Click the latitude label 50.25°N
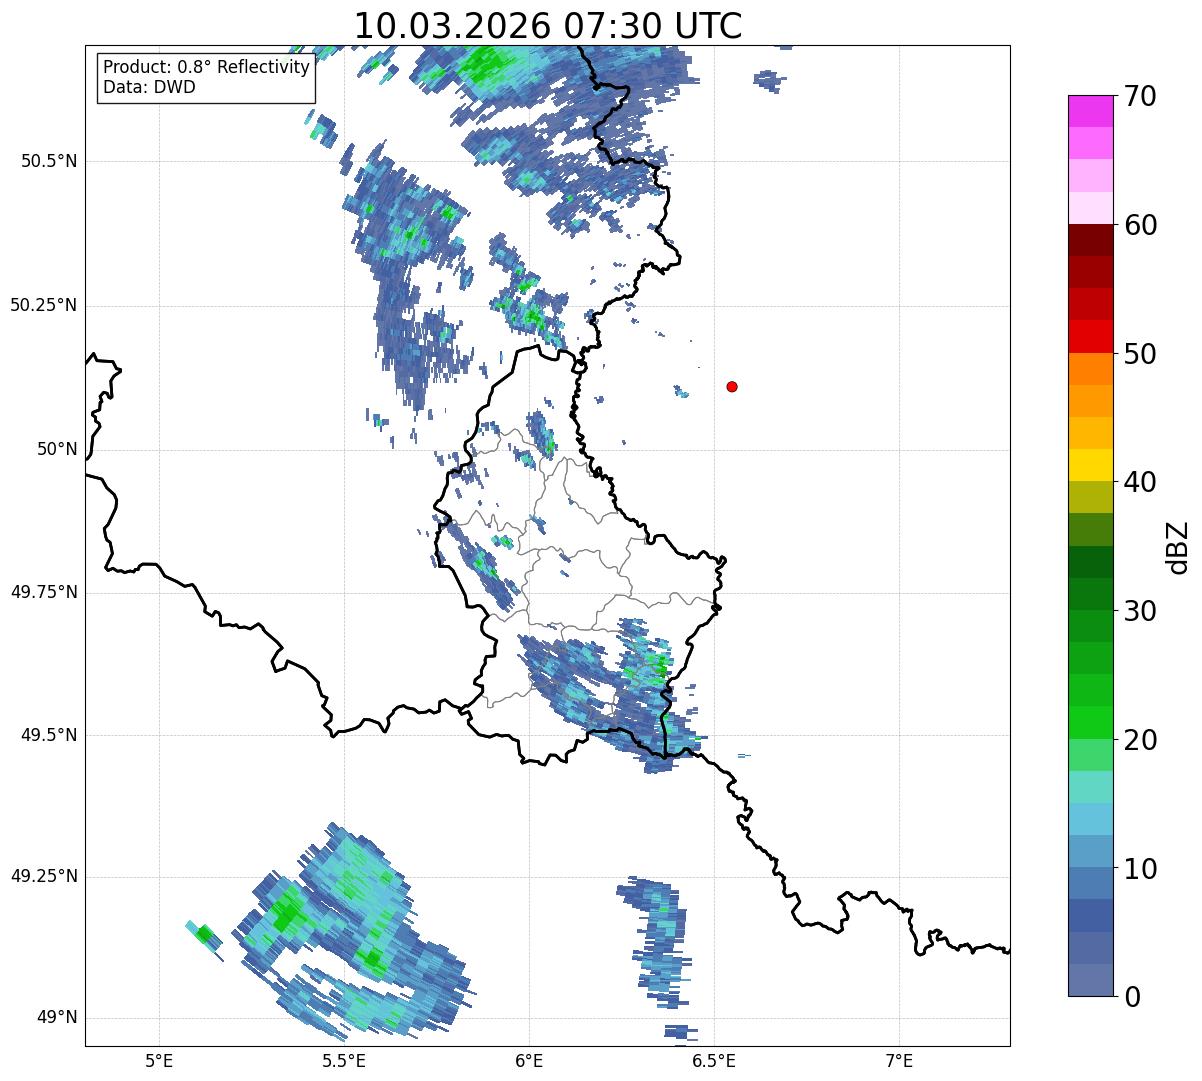This screenshot has width=1202, height=1081. 43,305
